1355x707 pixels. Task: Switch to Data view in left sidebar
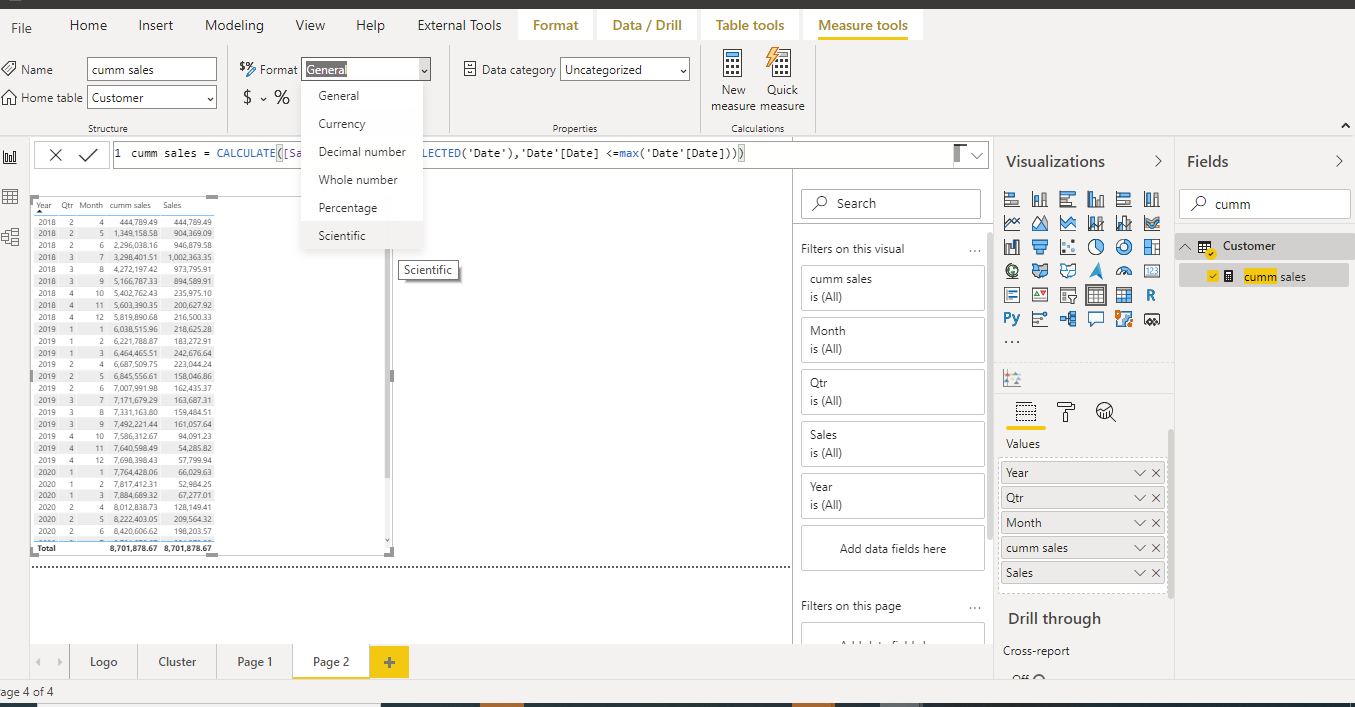pos(11,197)
